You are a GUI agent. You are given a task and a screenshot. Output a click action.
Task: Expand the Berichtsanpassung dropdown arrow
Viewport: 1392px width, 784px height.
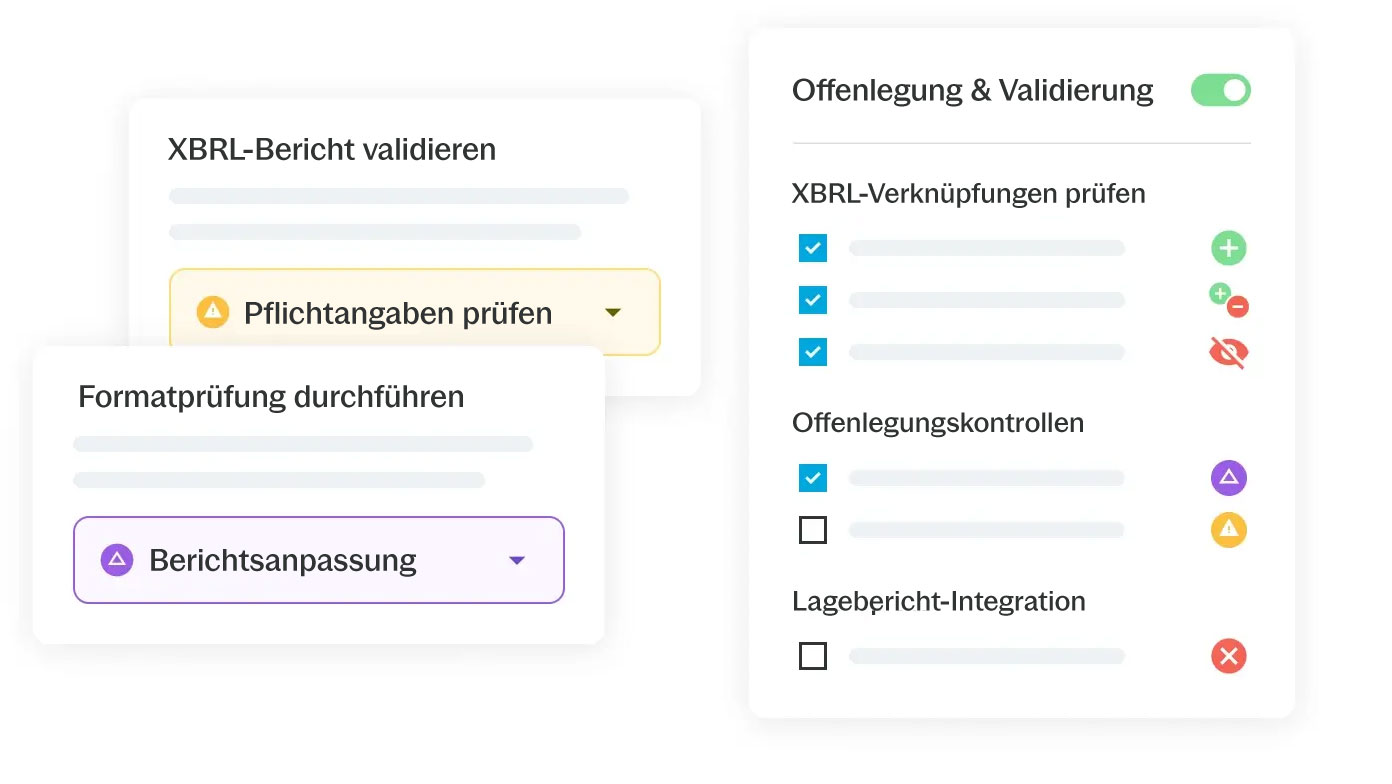pyautogui.click(x=517, y=561)
